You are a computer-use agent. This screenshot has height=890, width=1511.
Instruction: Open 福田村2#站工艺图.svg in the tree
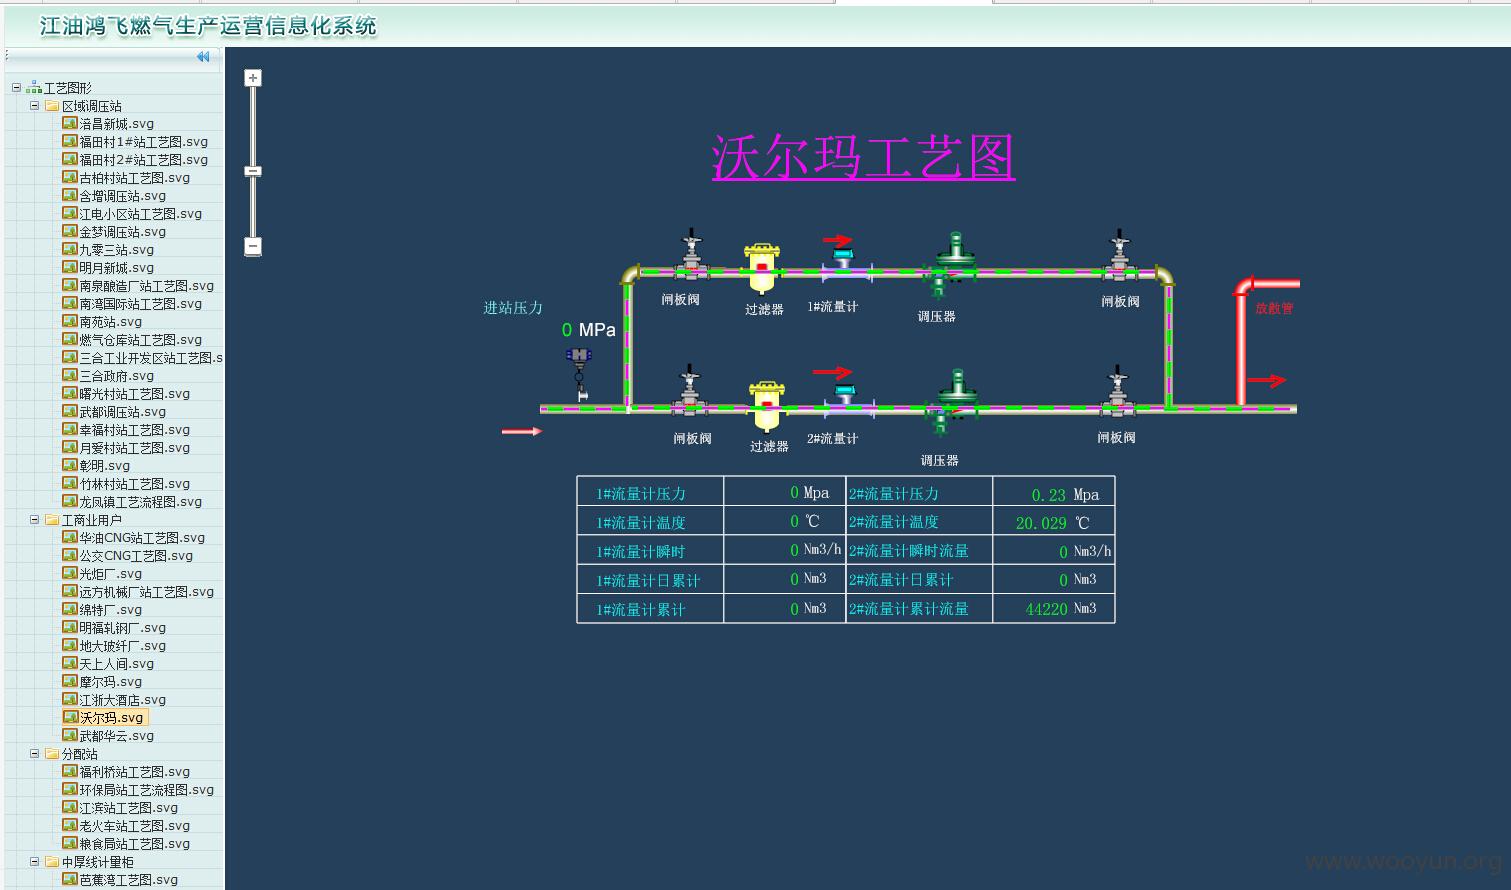click(144, 160)
